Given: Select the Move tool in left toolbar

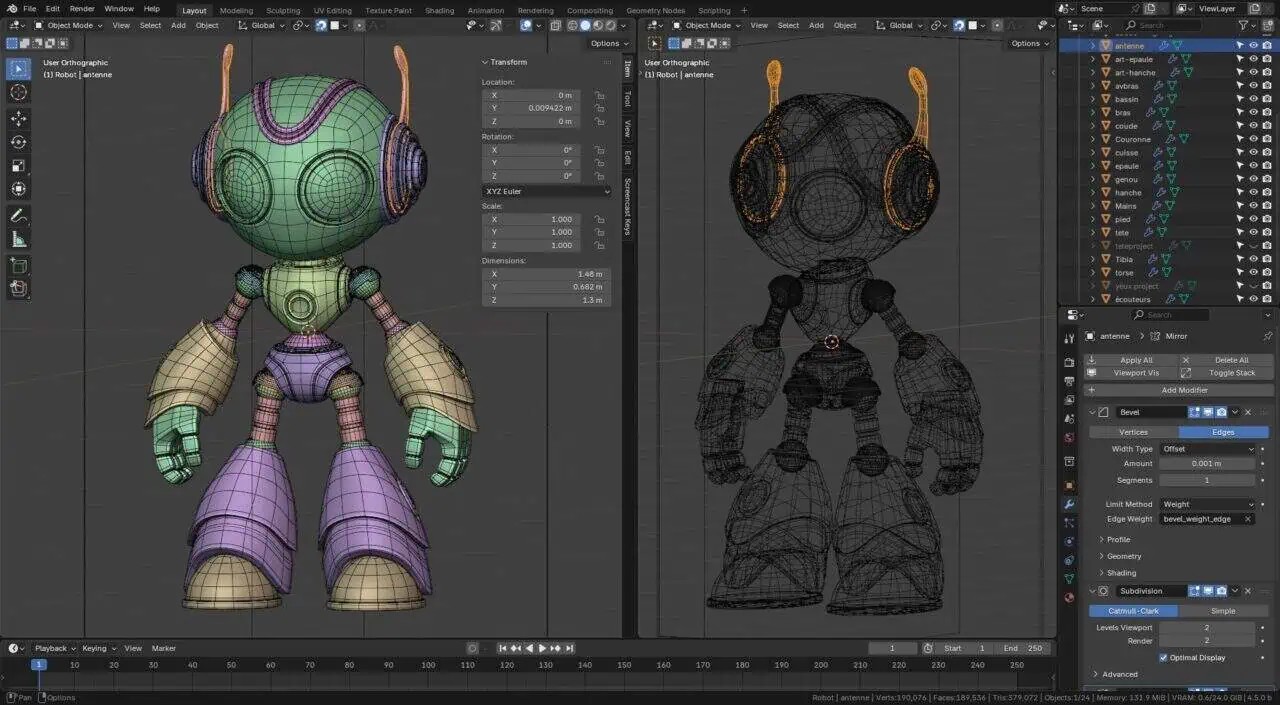Looking at the screenshot, I should (x=19, y=117).
